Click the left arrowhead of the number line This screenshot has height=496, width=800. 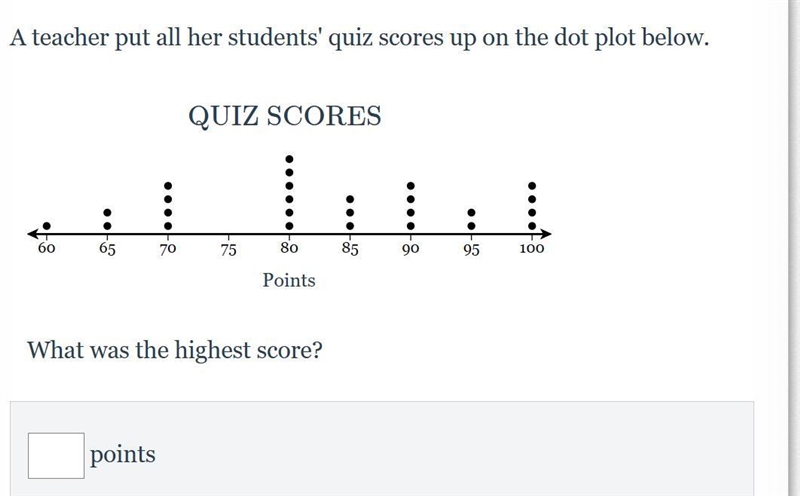(x=33, y=234)
